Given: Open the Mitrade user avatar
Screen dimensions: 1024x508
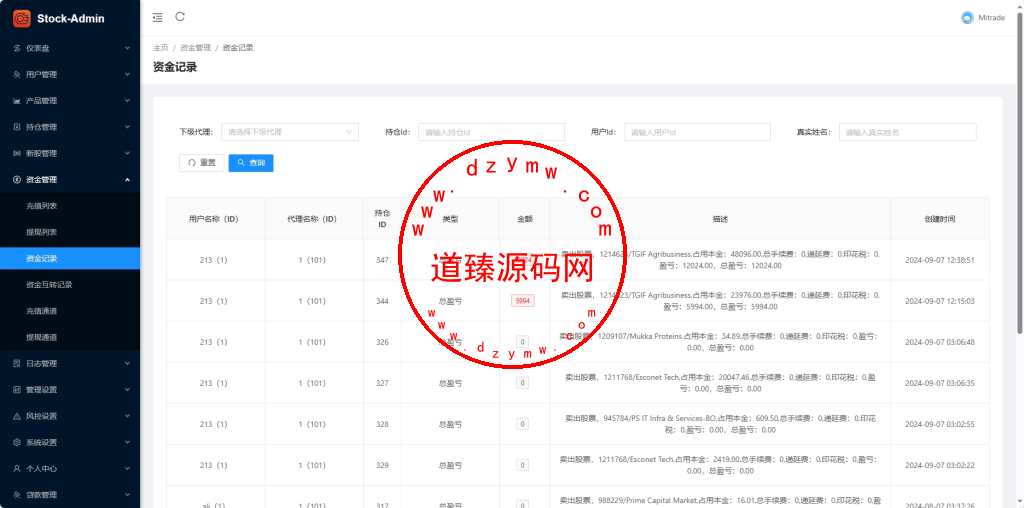Looking at the screenshot, I should point(967,18).
